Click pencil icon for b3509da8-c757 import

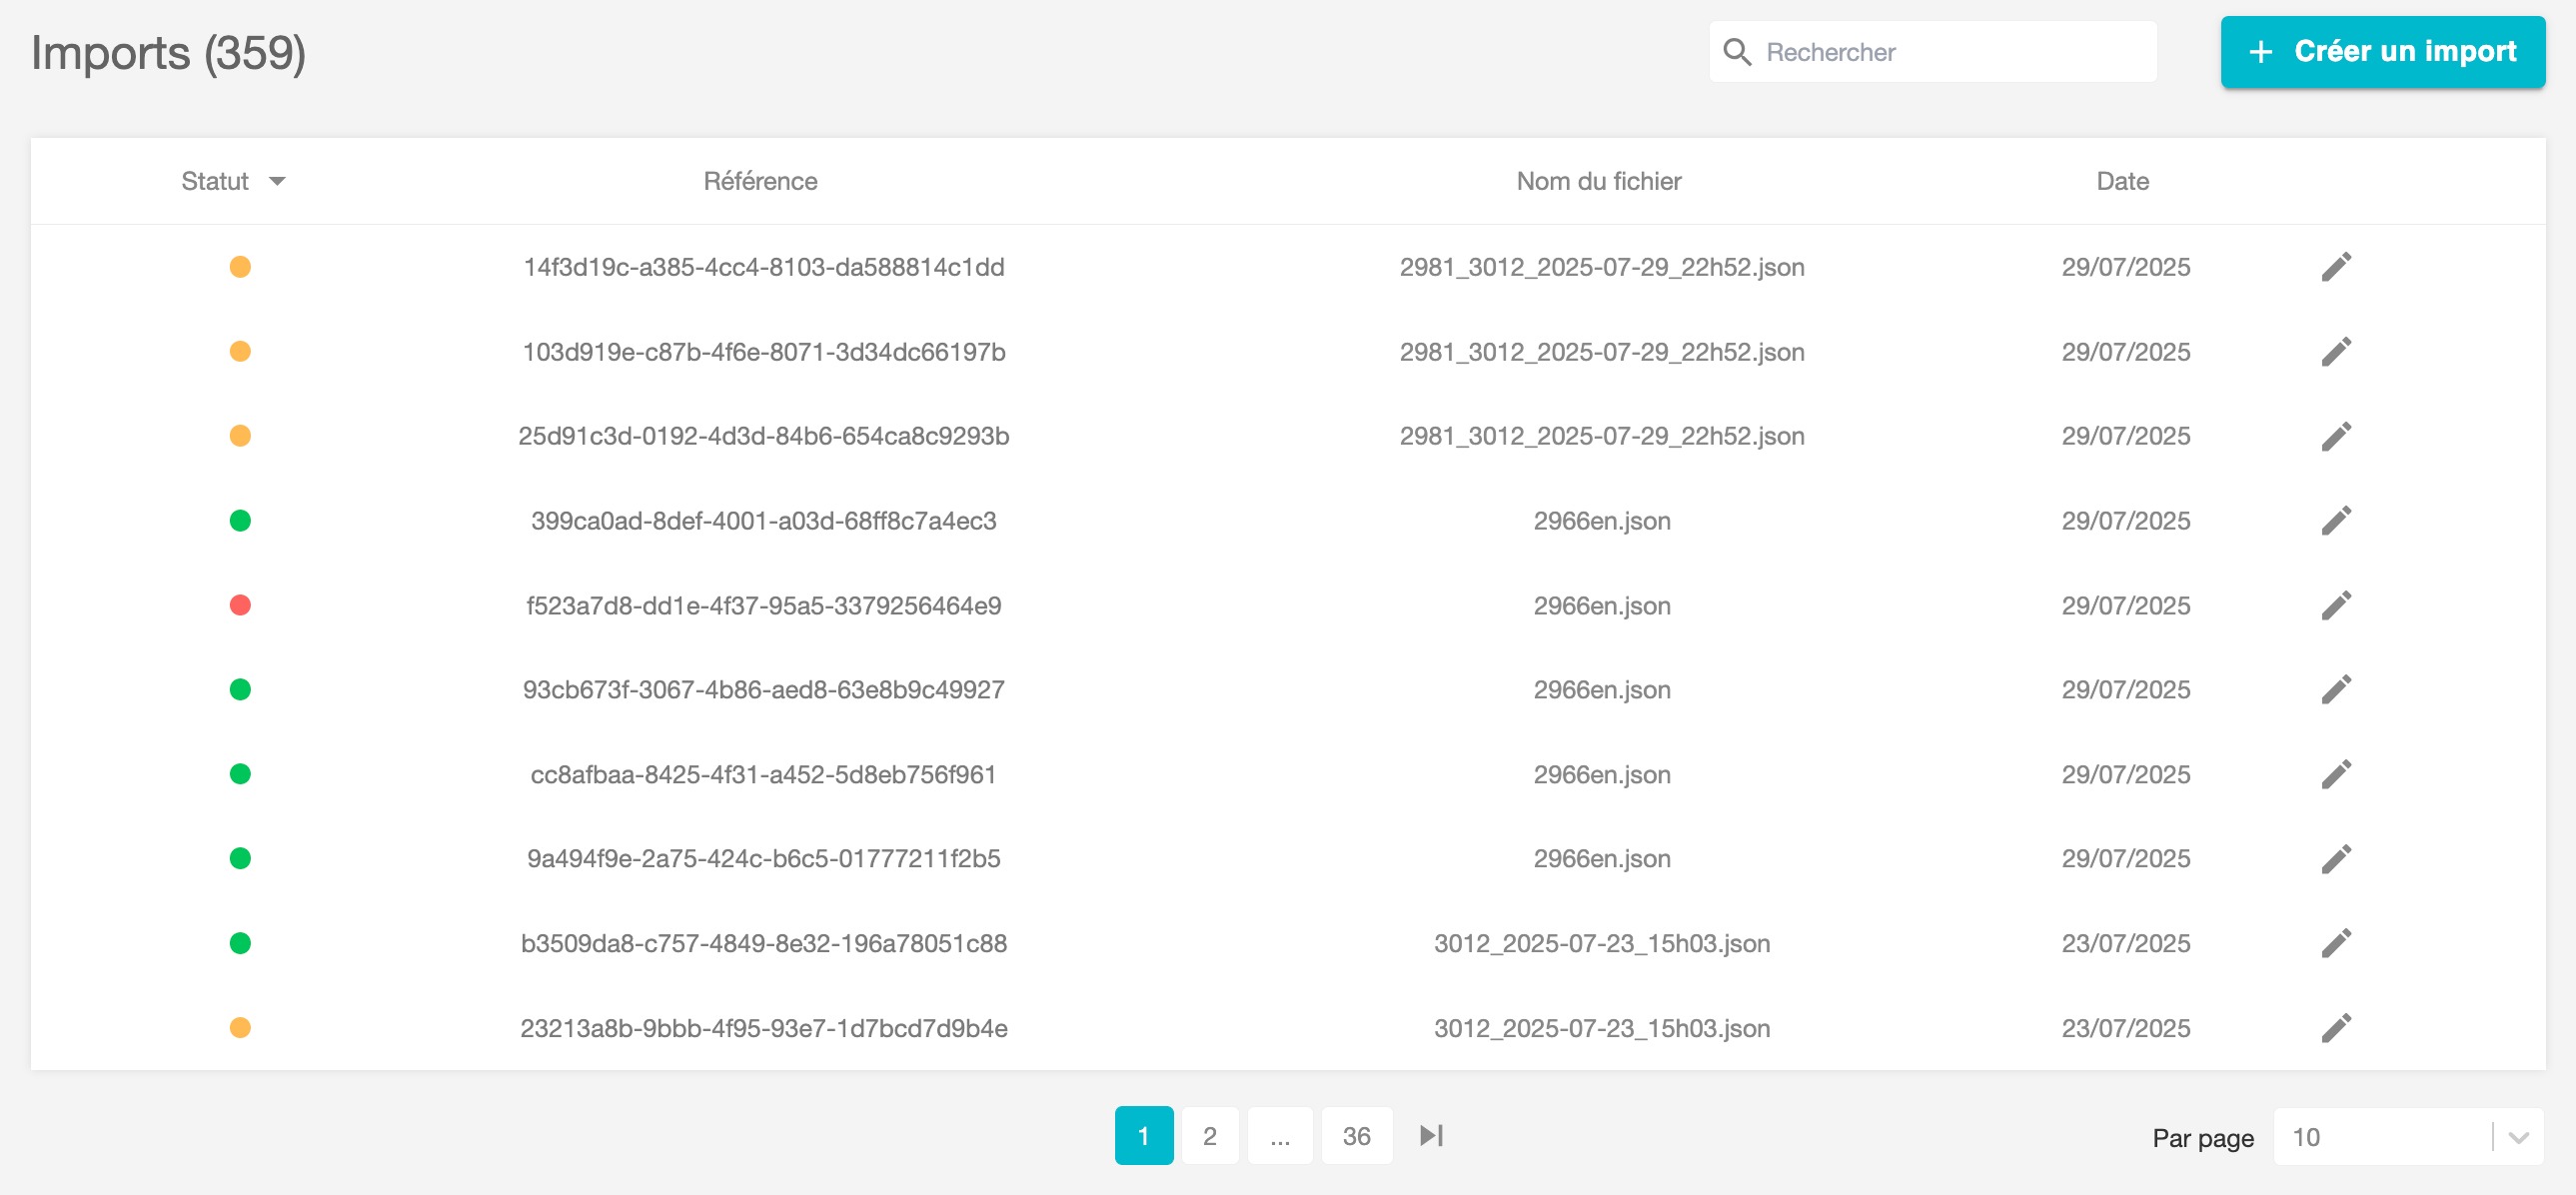[2335, 944]
